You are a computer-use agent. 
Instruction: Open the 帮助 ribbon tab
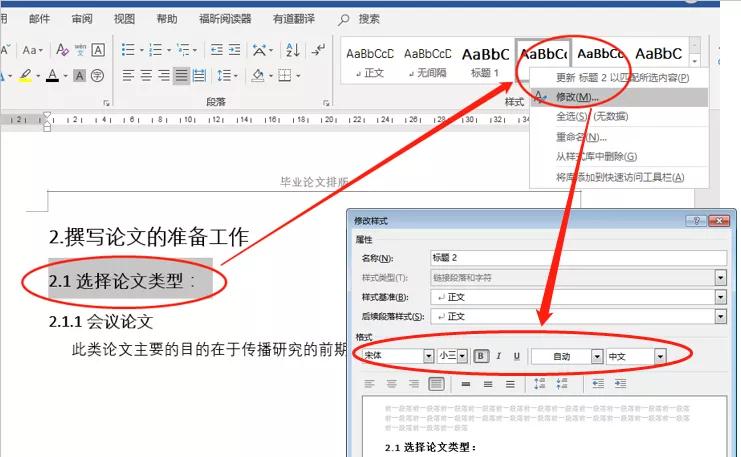coord(167,19)
